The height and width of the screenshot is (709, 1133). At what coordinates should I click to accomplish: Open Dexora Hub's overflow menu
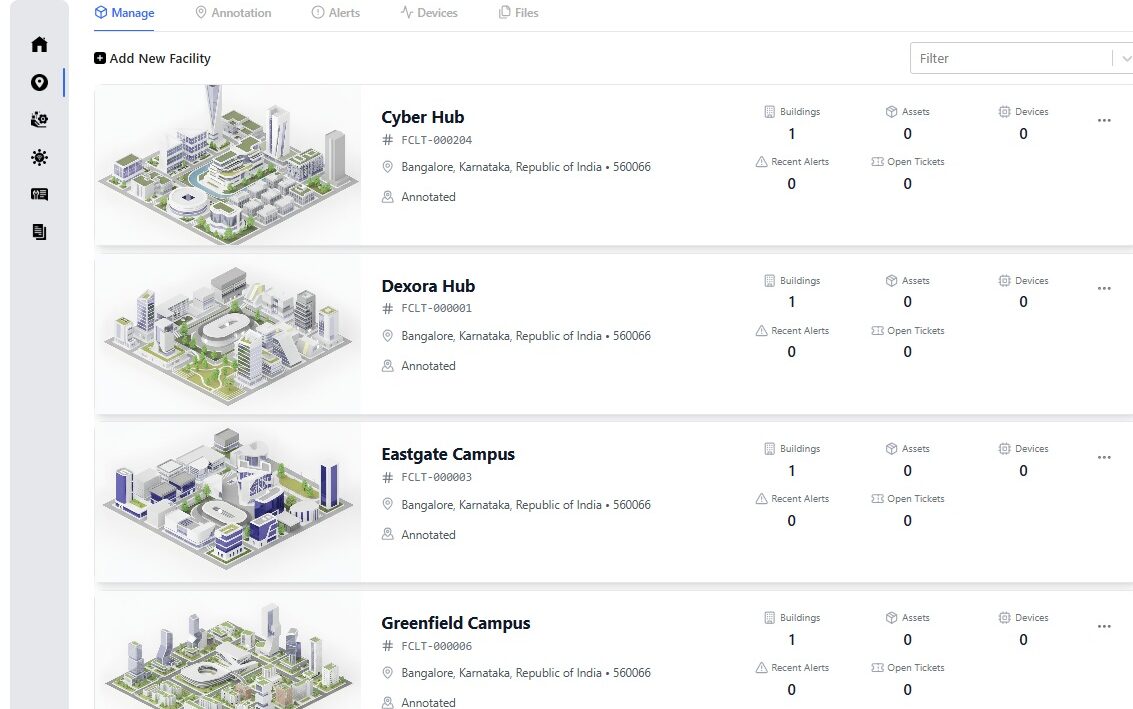coord(1104,288)
